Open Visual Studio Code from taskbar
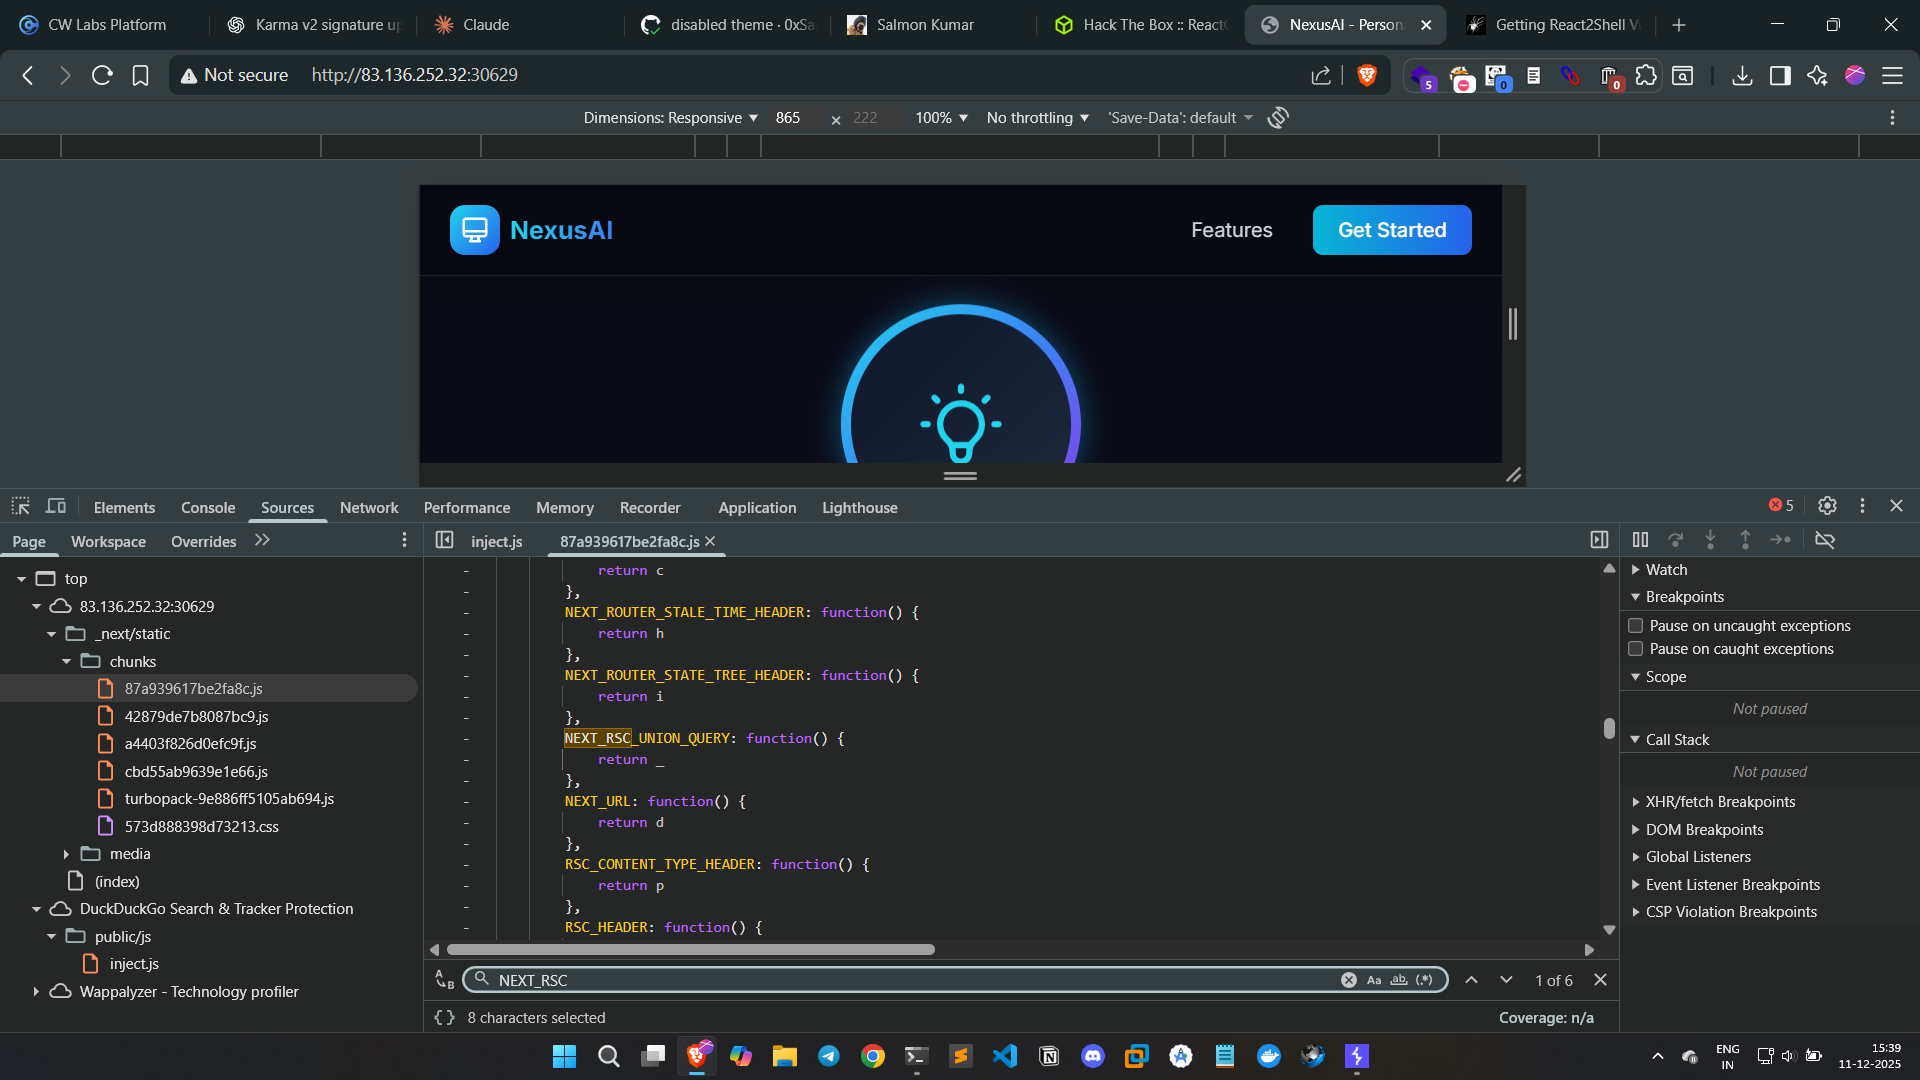Screen dimensions: 1920x1080 click(x=1005, y=1056)
